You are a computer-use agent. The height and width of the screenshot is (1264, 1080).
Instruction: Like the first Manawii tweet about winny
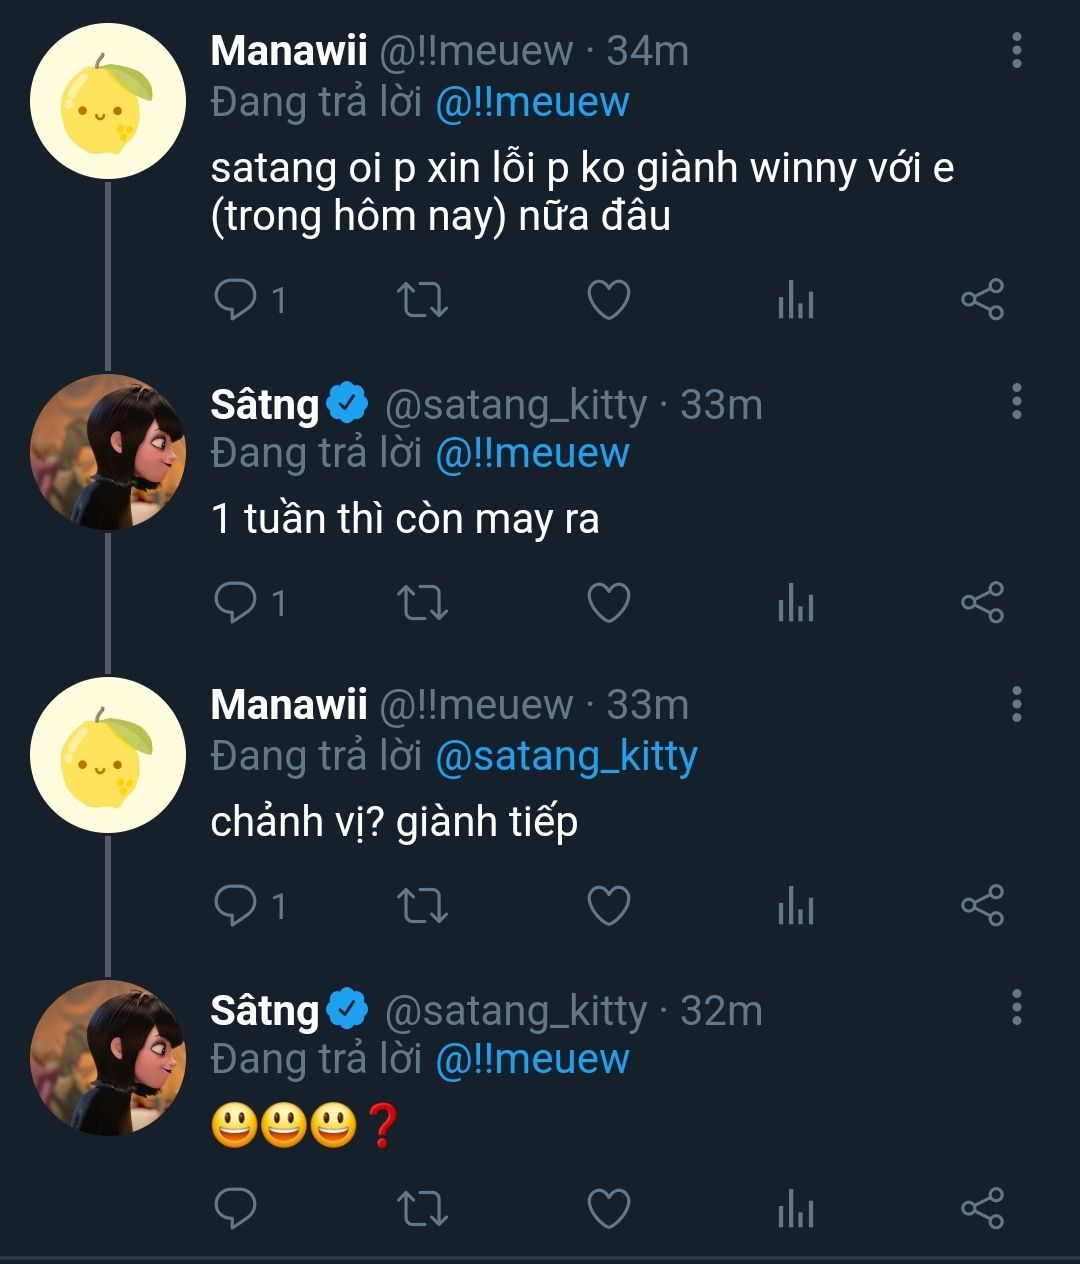[608, 300]
